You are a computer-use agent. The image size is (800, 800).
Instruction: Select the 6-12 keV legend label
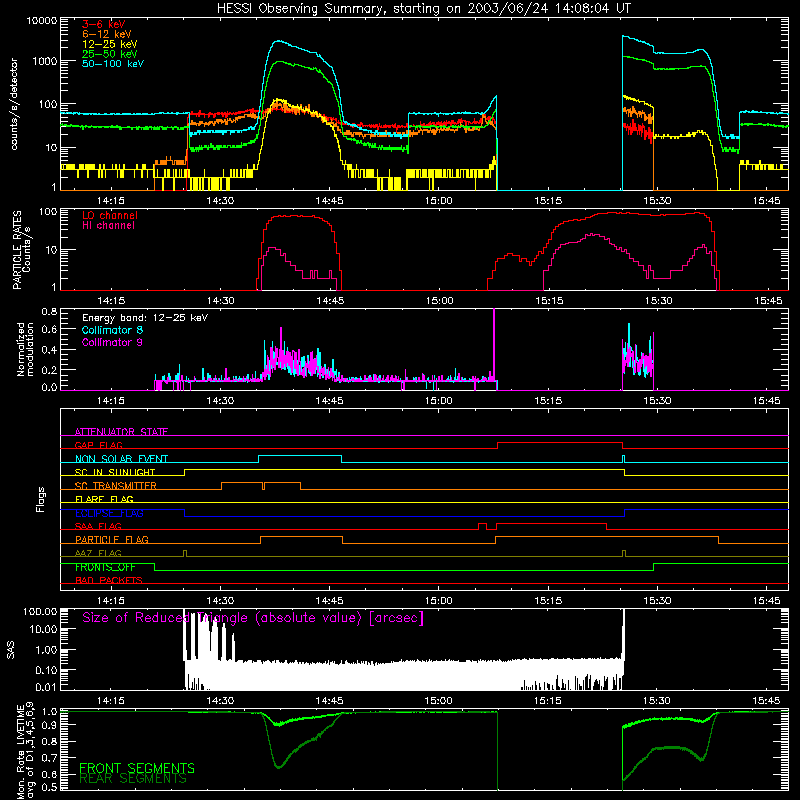pyautogui.click(x=107, y=34)
